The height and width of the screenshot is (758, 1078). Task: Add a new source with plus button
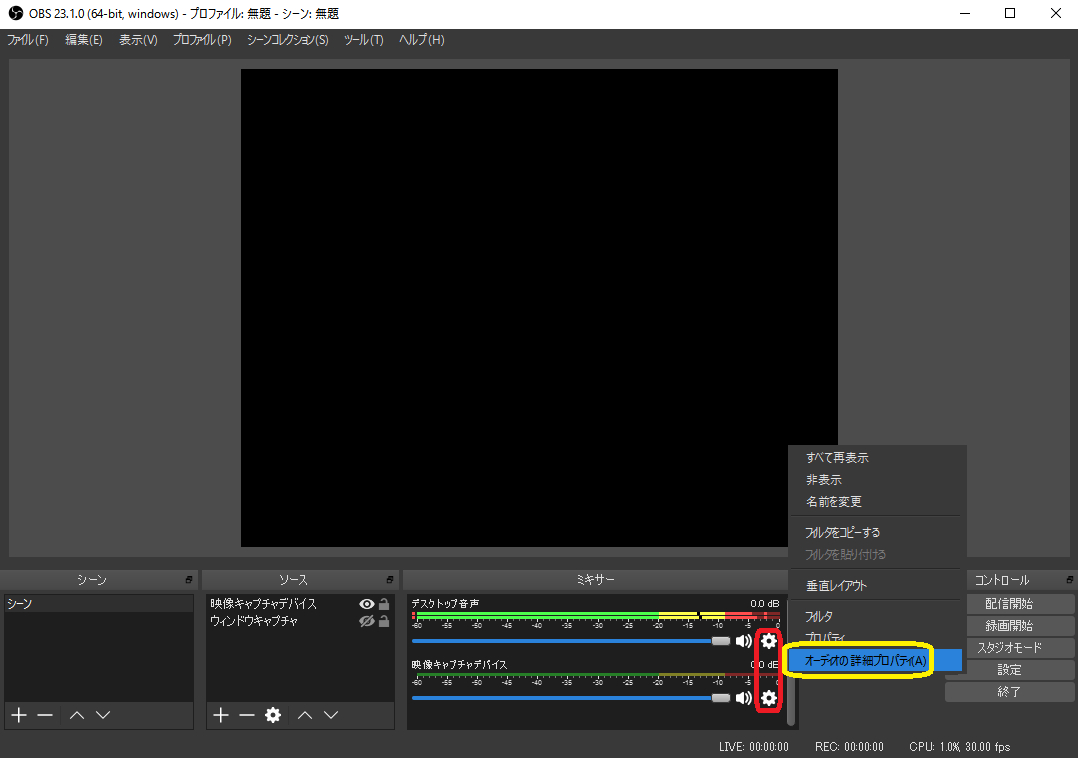point(221,715)
